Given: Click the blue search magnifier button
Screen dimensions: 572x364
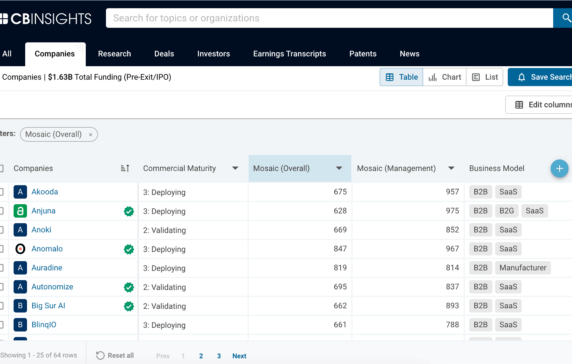Looking at the screenshot, I should [x=563, y=18].
